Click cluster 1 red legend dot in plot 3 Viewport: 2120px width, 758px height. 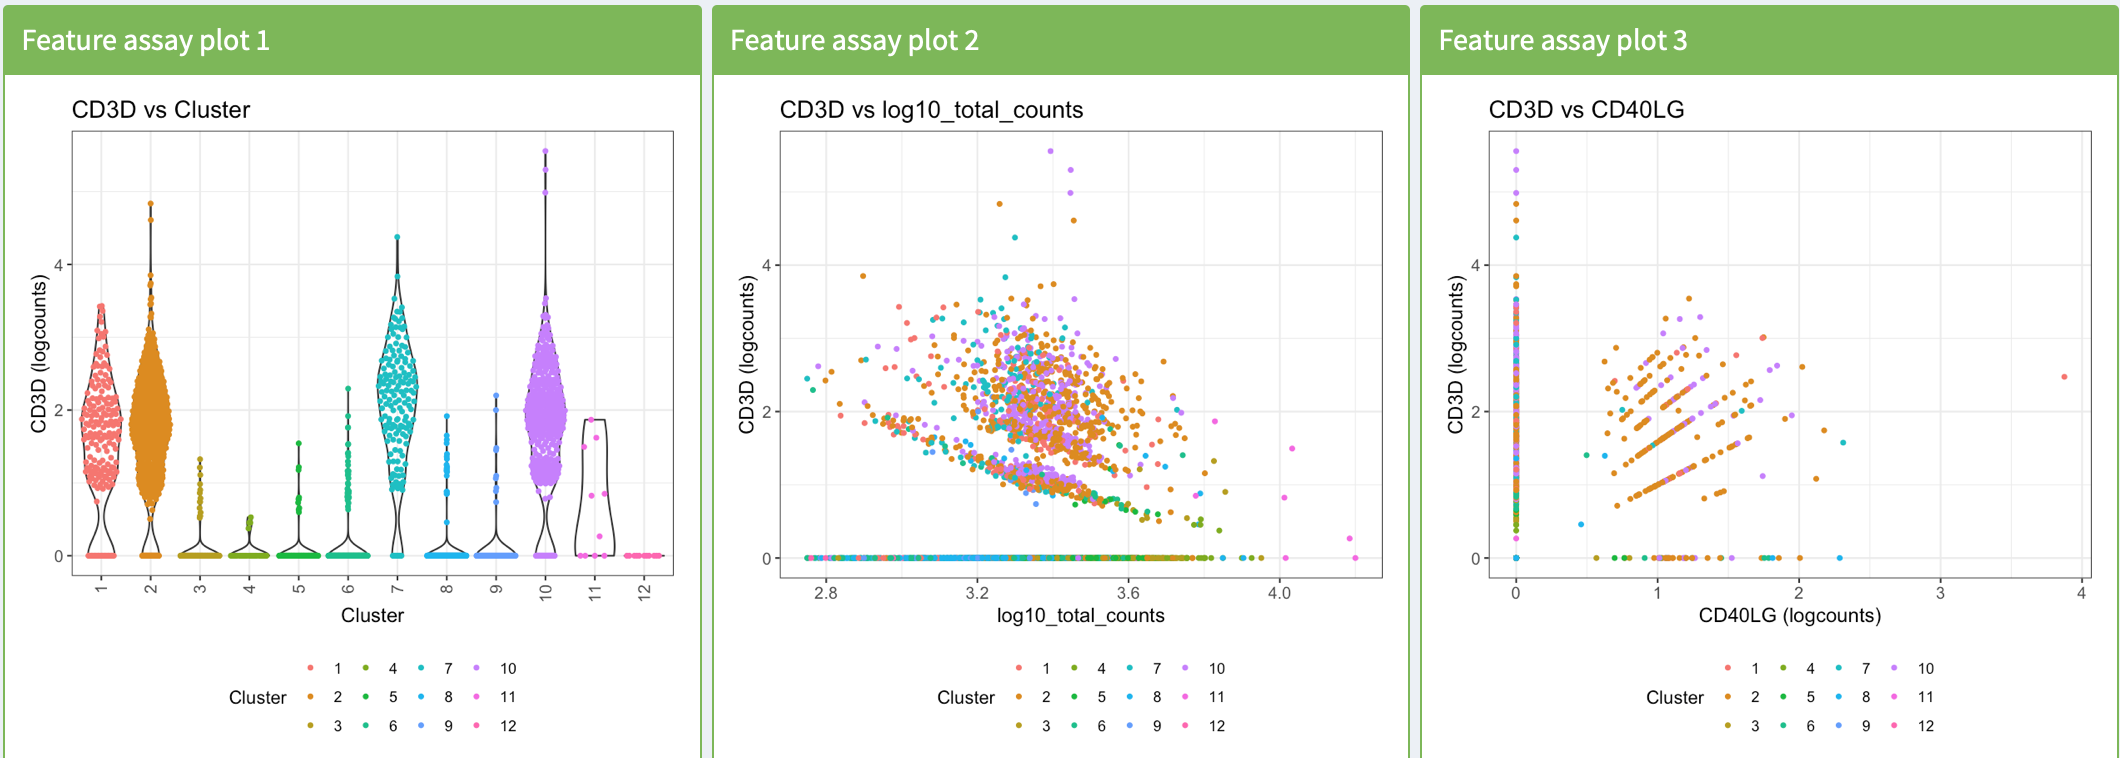[x=1728, y=668]
